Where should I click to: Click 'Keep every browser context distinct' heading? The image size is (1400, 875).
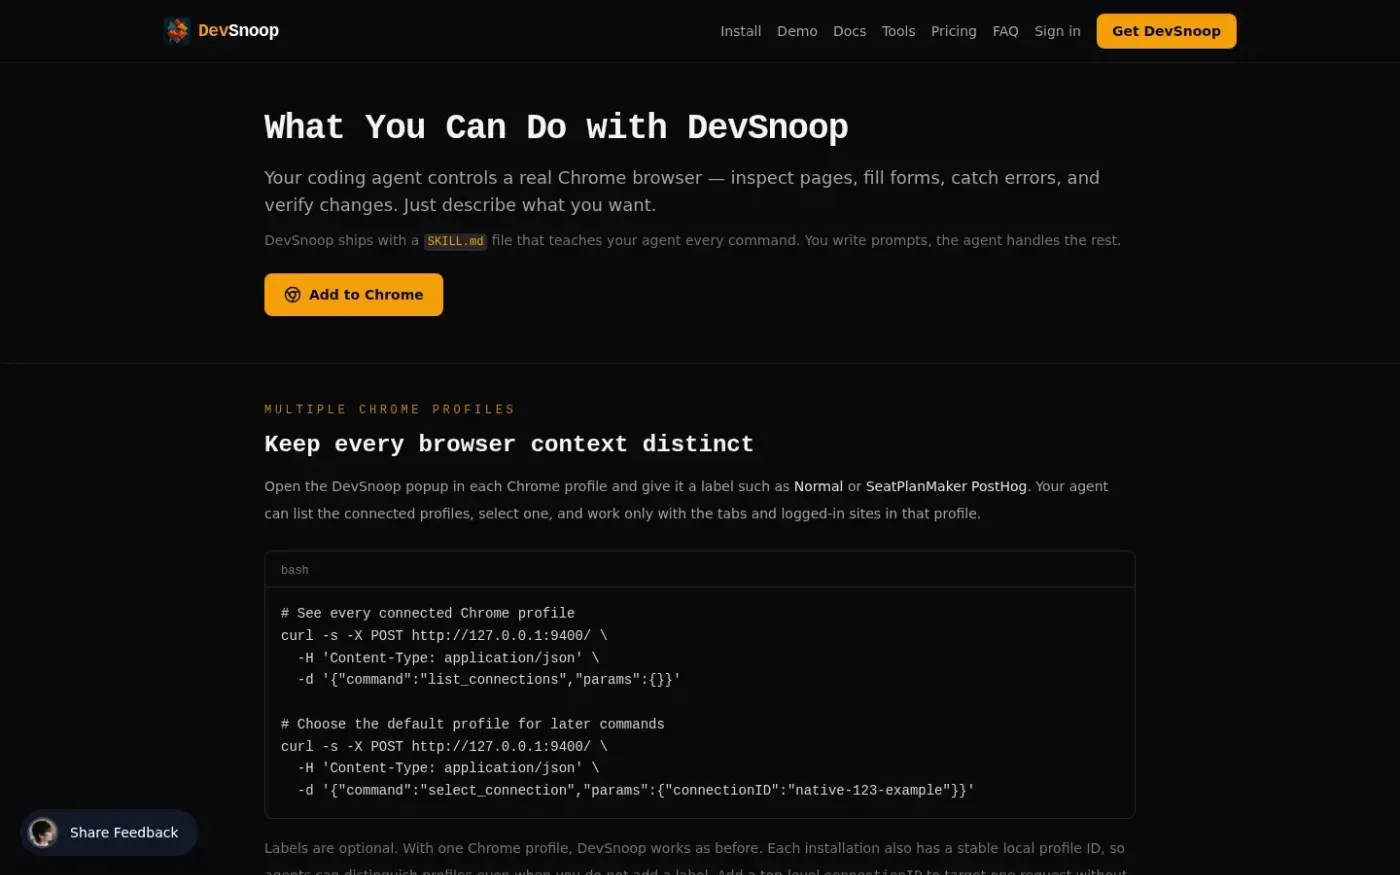[x=509, y=444]
